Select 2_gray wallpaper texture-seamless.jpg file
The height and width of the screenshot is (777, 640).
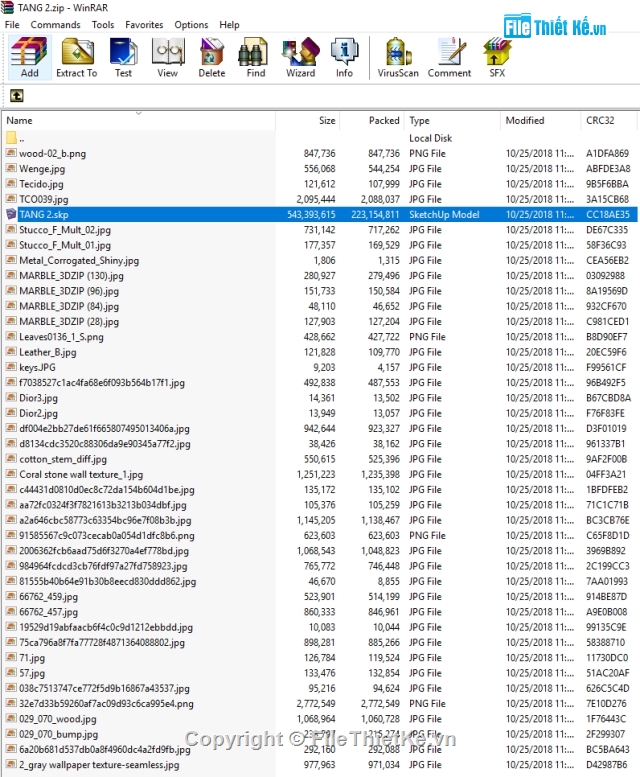point(99,765)
